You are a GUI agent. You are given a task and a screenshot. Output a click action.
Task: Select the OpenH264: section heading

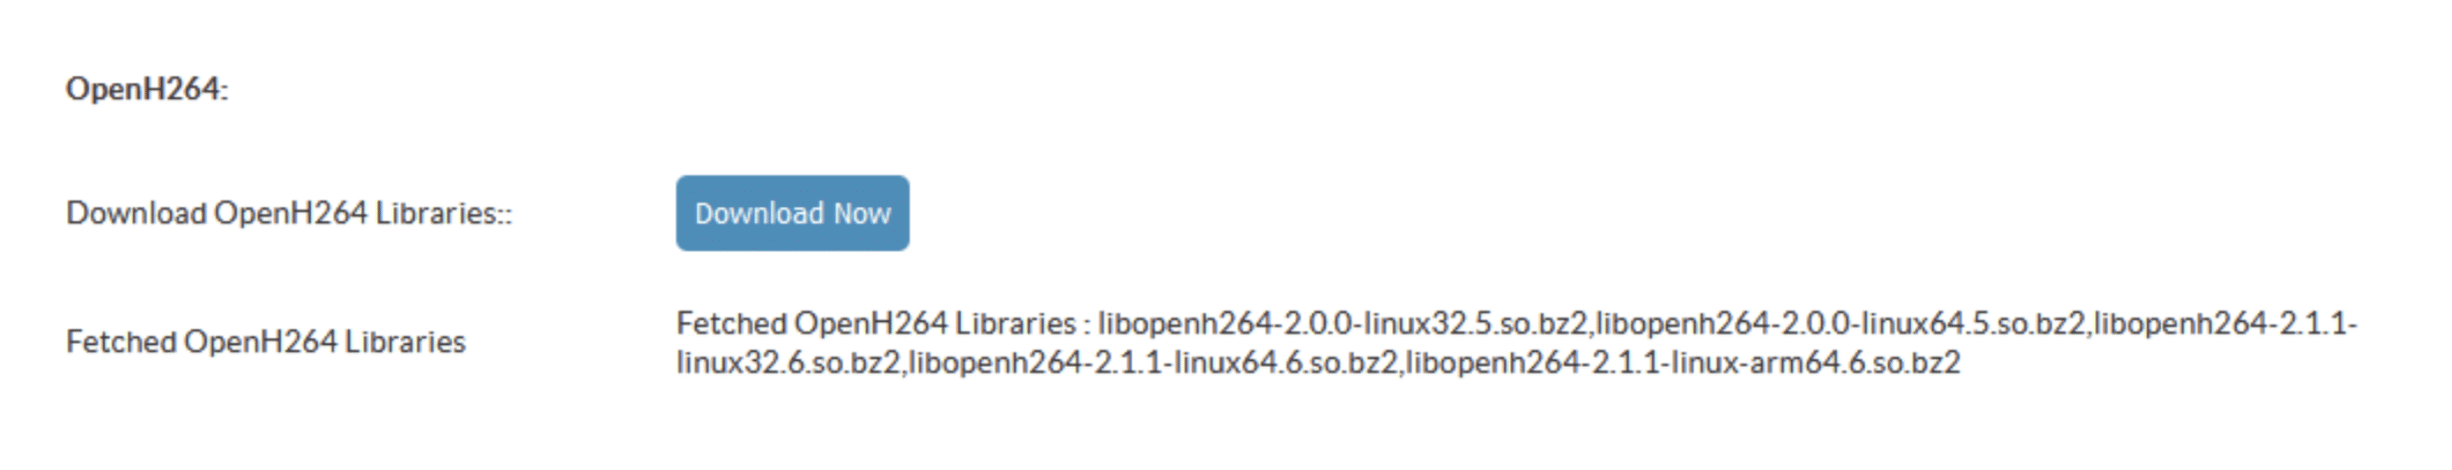pos(147,89)
